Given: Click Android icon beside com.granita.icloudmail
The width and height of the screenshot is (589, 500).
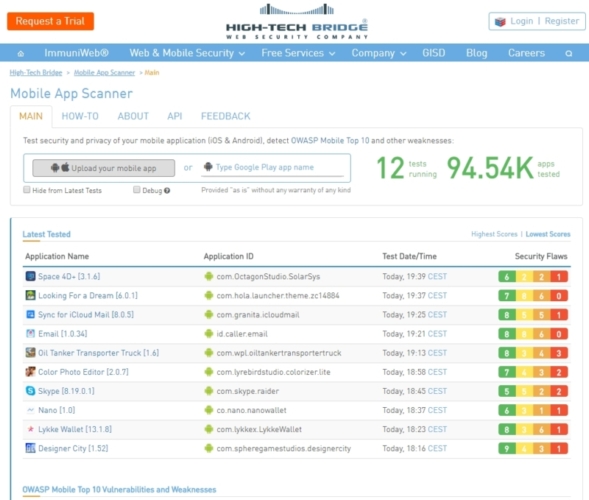Looking at the screenshot, I should (x=209, y=314).
